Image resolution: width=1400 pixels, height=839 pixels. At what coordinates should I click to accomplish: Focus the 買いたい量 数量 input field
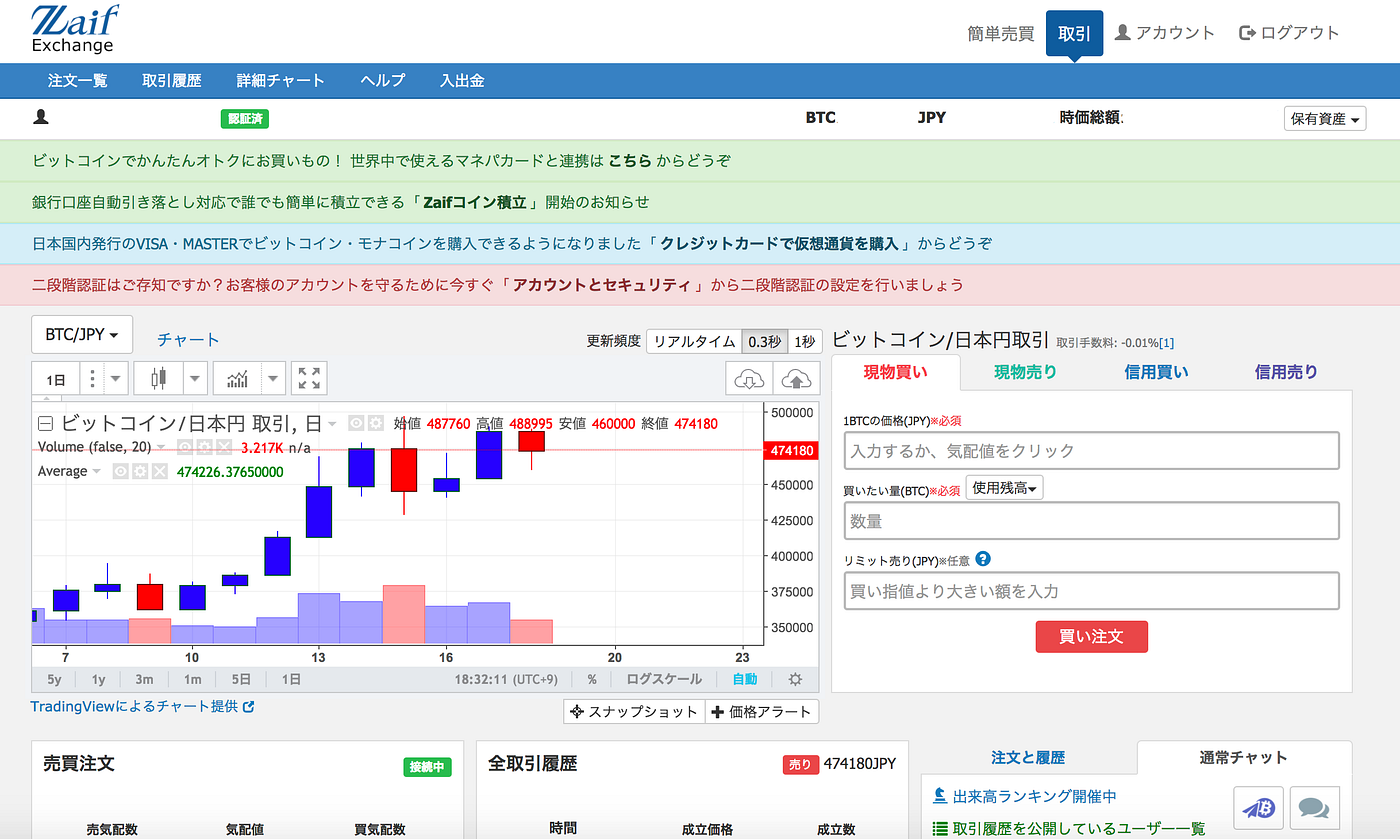point(1091,521)
